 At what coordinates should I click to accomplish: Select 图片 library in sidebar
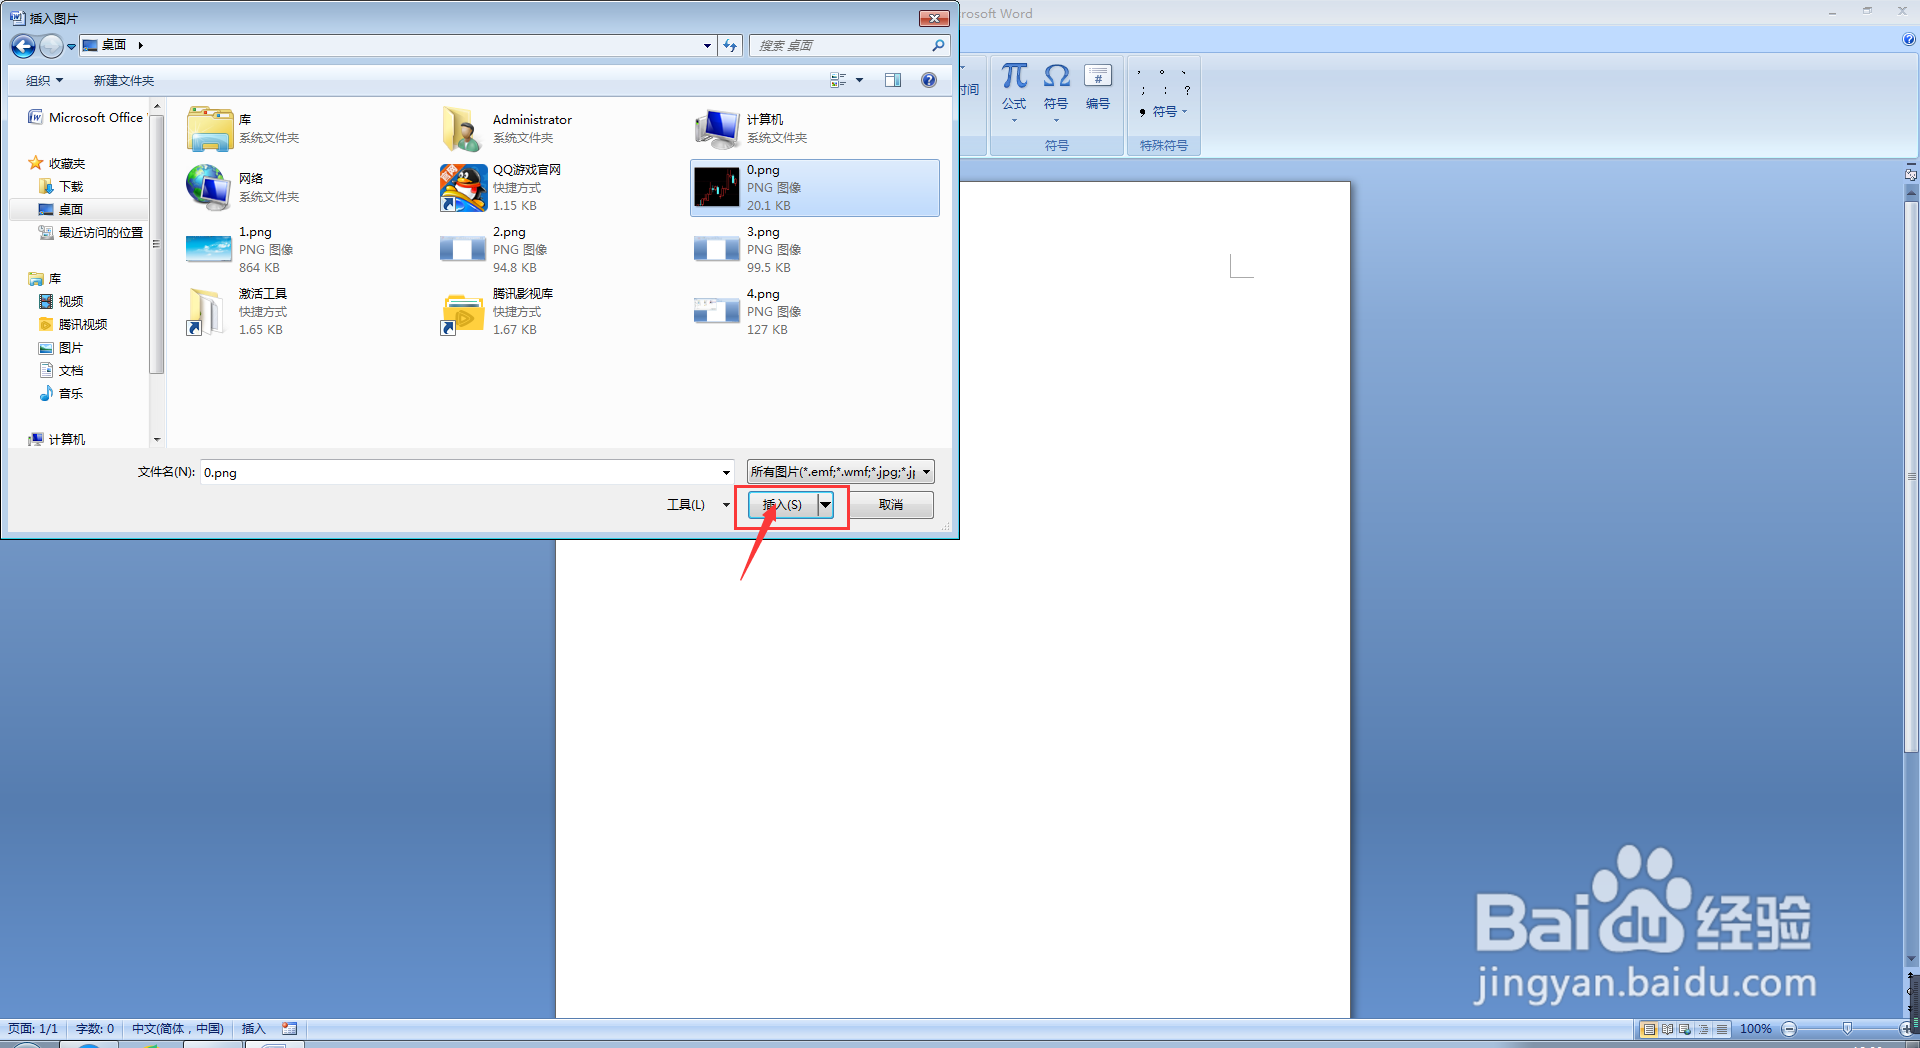62,348
